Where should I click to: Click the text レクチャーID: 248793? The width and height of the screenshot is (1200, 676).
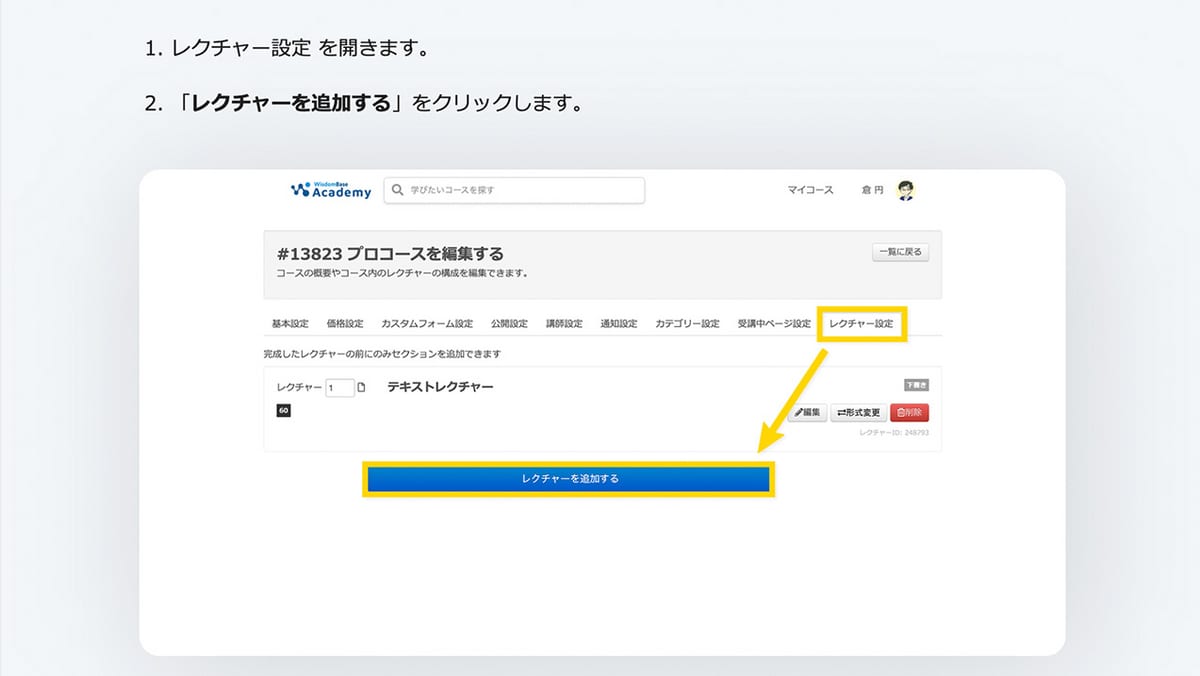[894, 433]
